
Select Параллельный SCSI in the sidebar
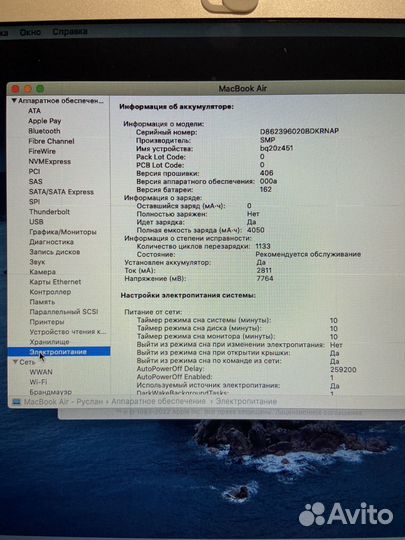[x=64, y=312]
